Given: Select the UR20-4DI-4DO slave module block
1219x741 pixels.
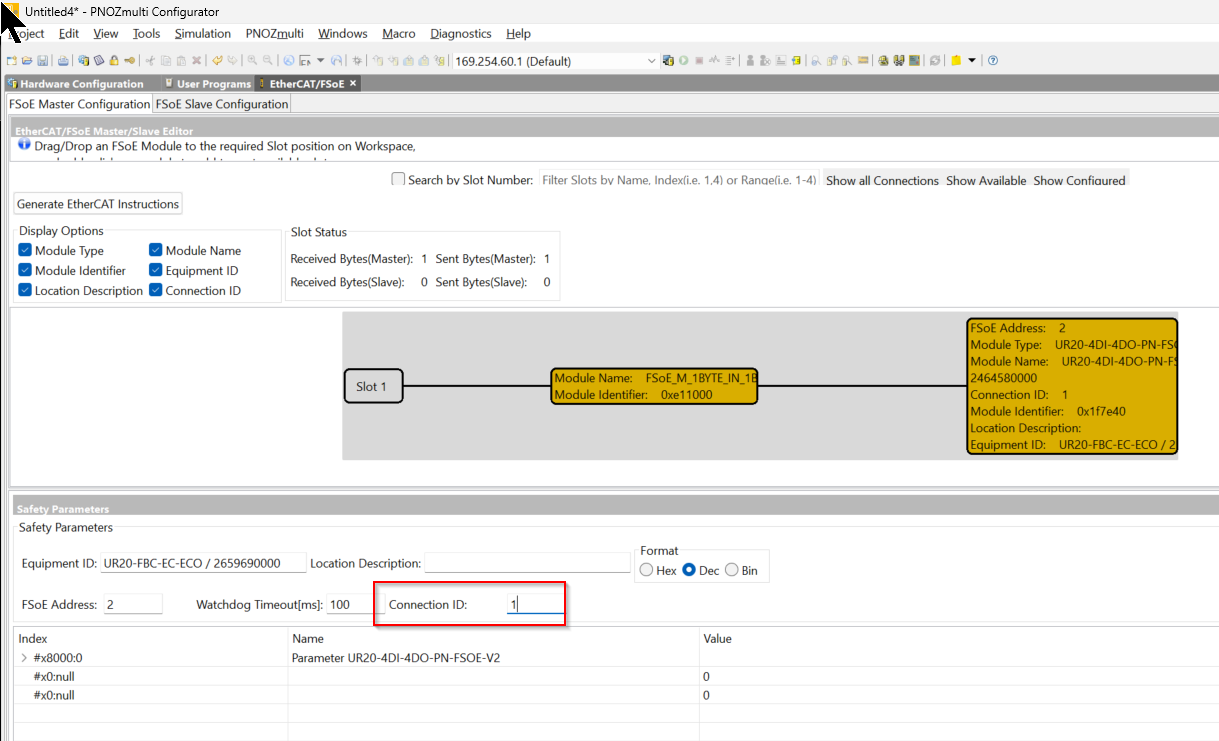Looking at the screenshot, I should click(x=1072, y=386).
